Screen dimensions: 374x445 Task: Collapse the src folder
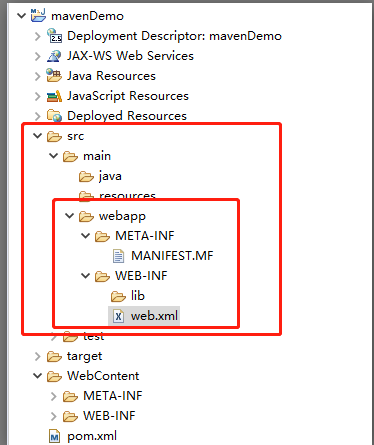pos(38,136)
